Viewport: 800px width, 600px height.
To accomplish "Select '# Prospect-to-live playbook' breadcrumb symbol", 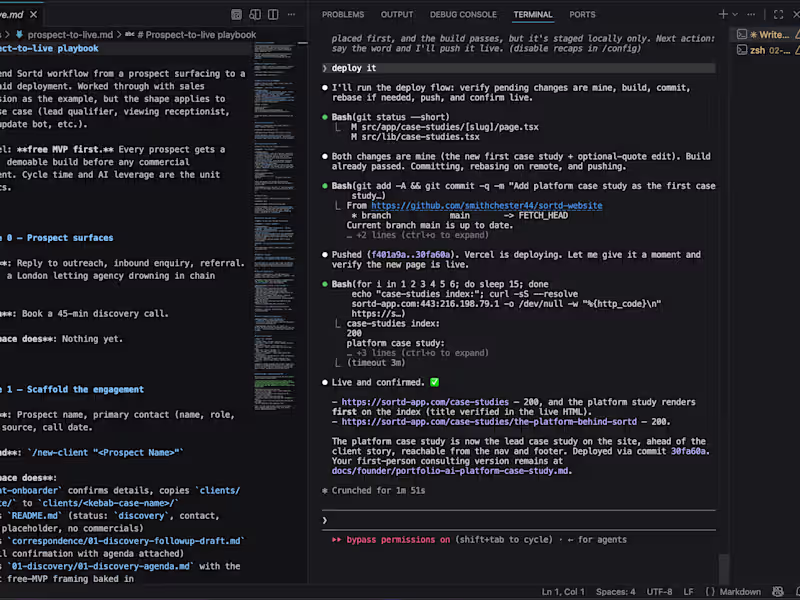I will (x=196, y=35).
